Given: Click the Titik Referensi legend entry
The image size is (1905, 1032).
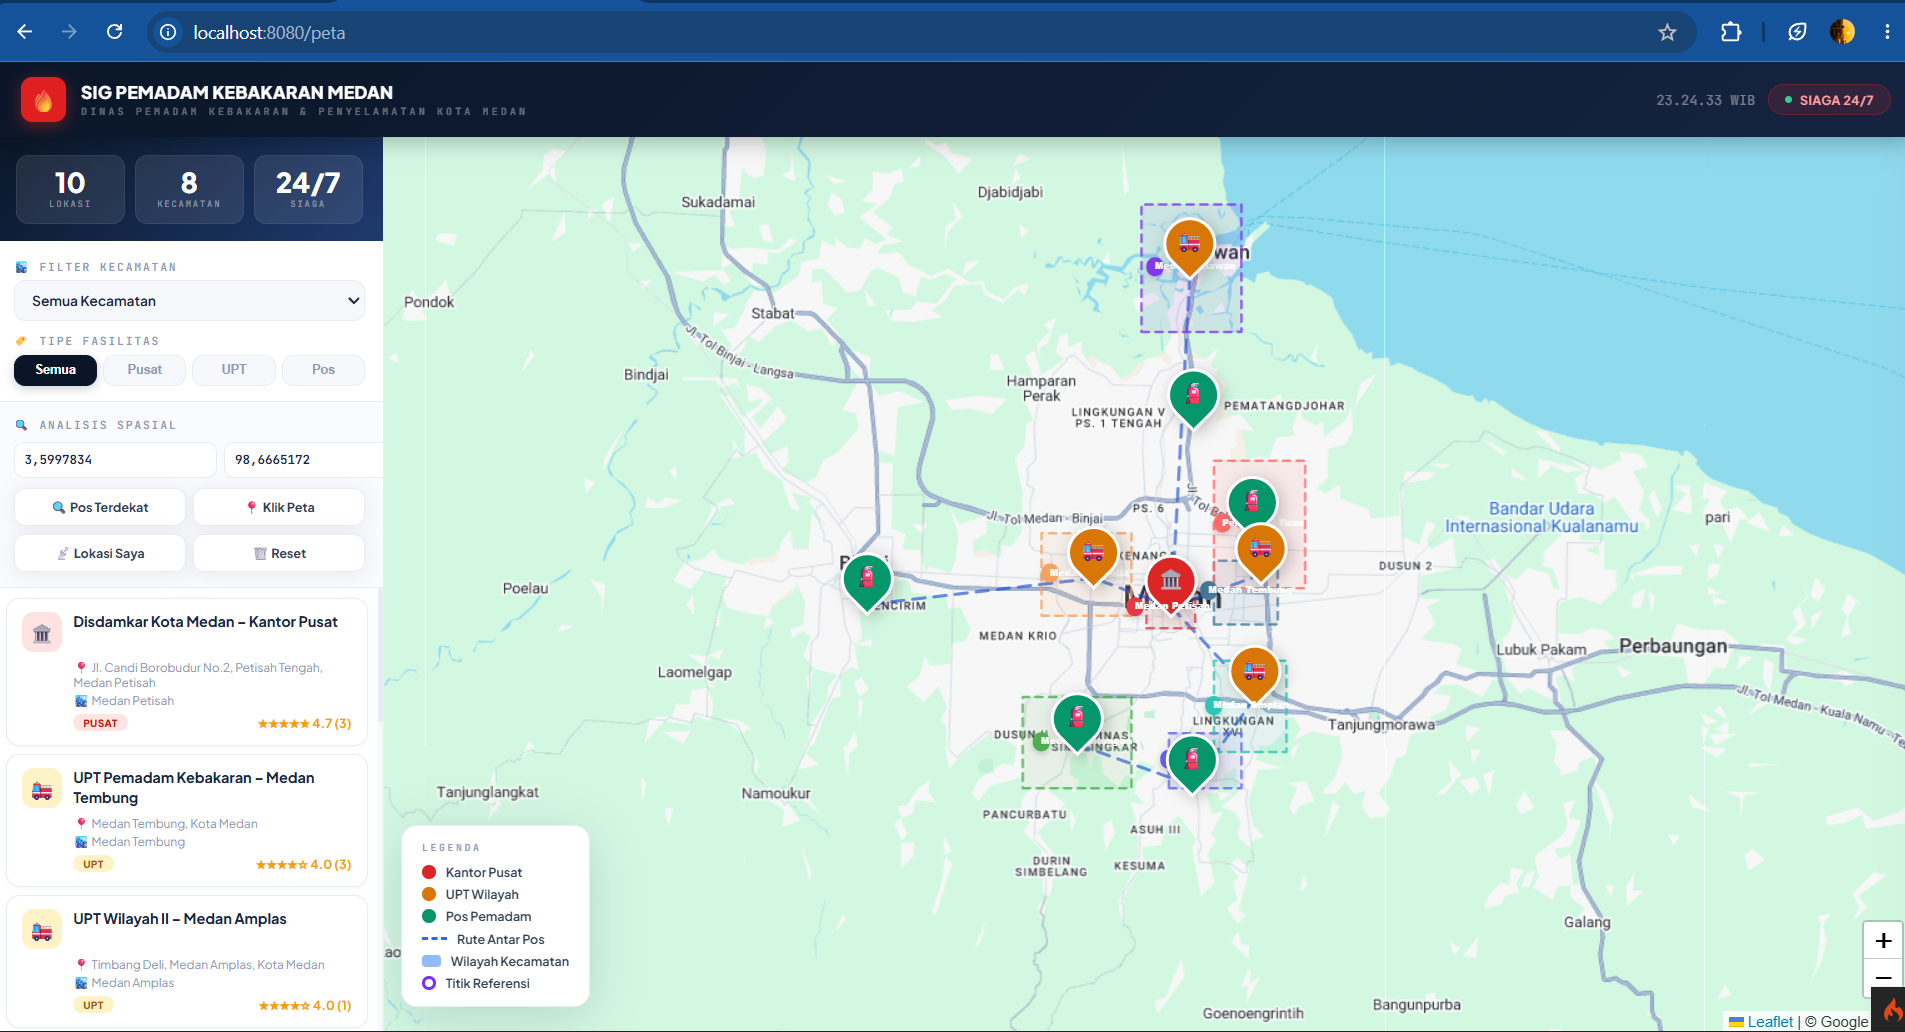Looking at the screenshot, I should pyautogui.click(x=476, y=983).
